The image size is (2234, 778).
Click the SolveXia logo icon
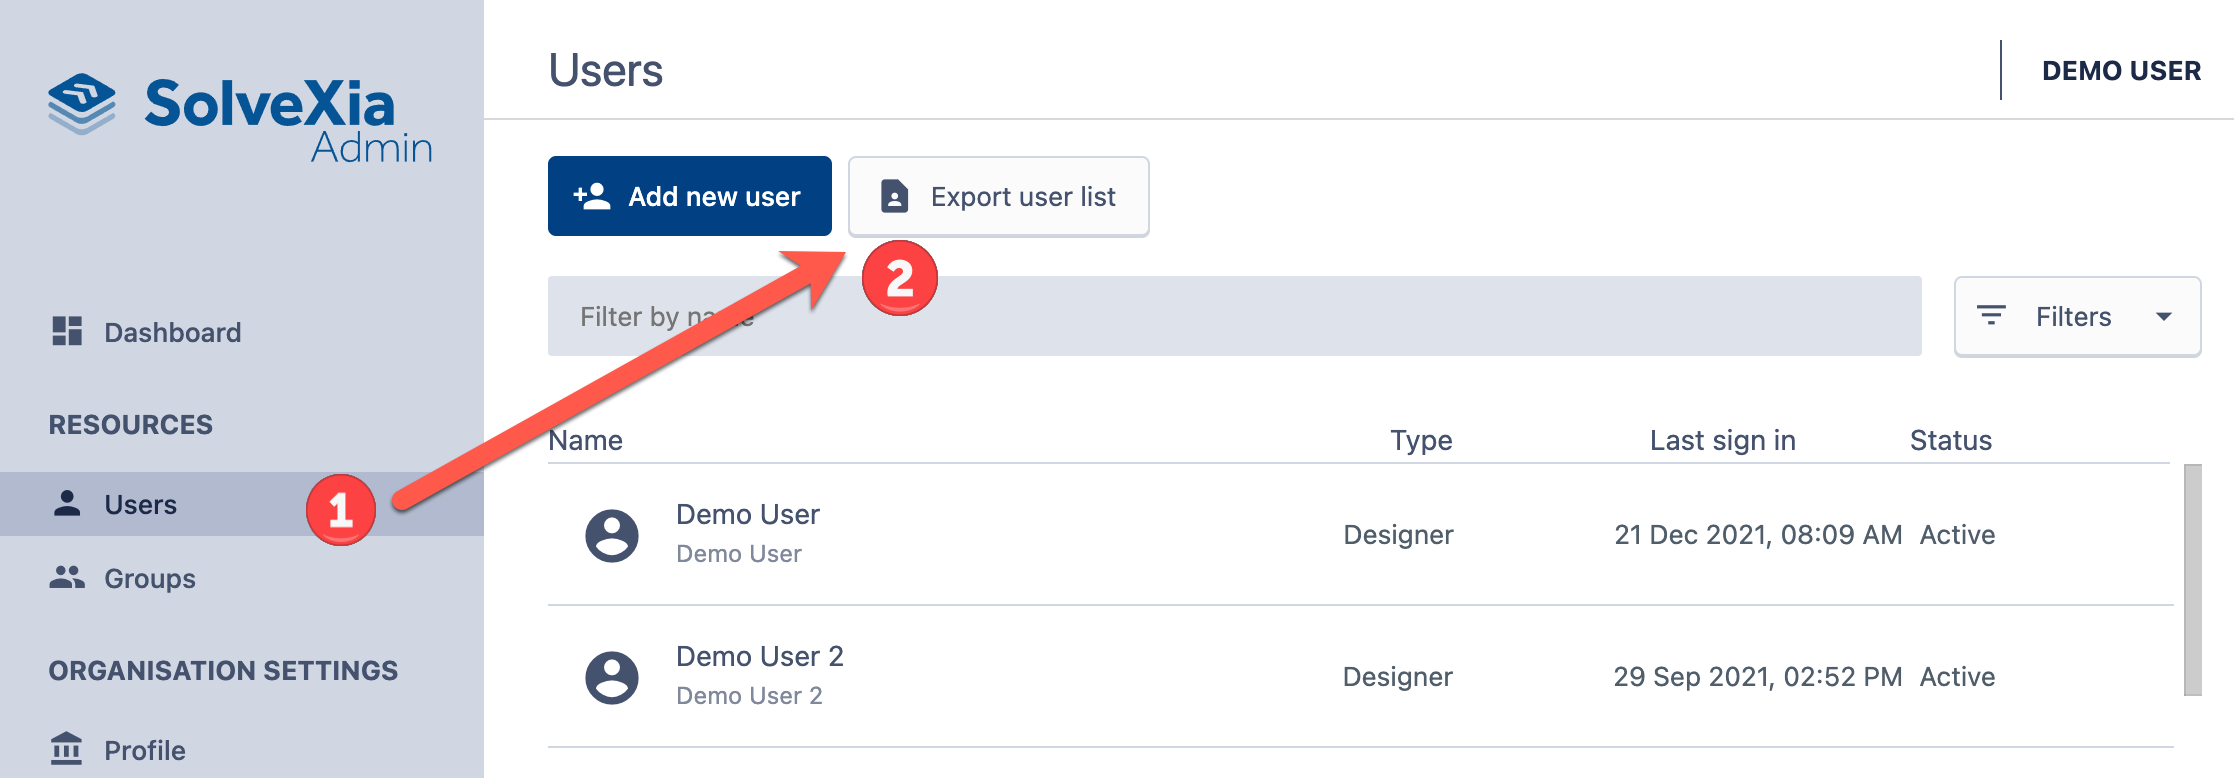pyautogui.click(x=82, y=103)
